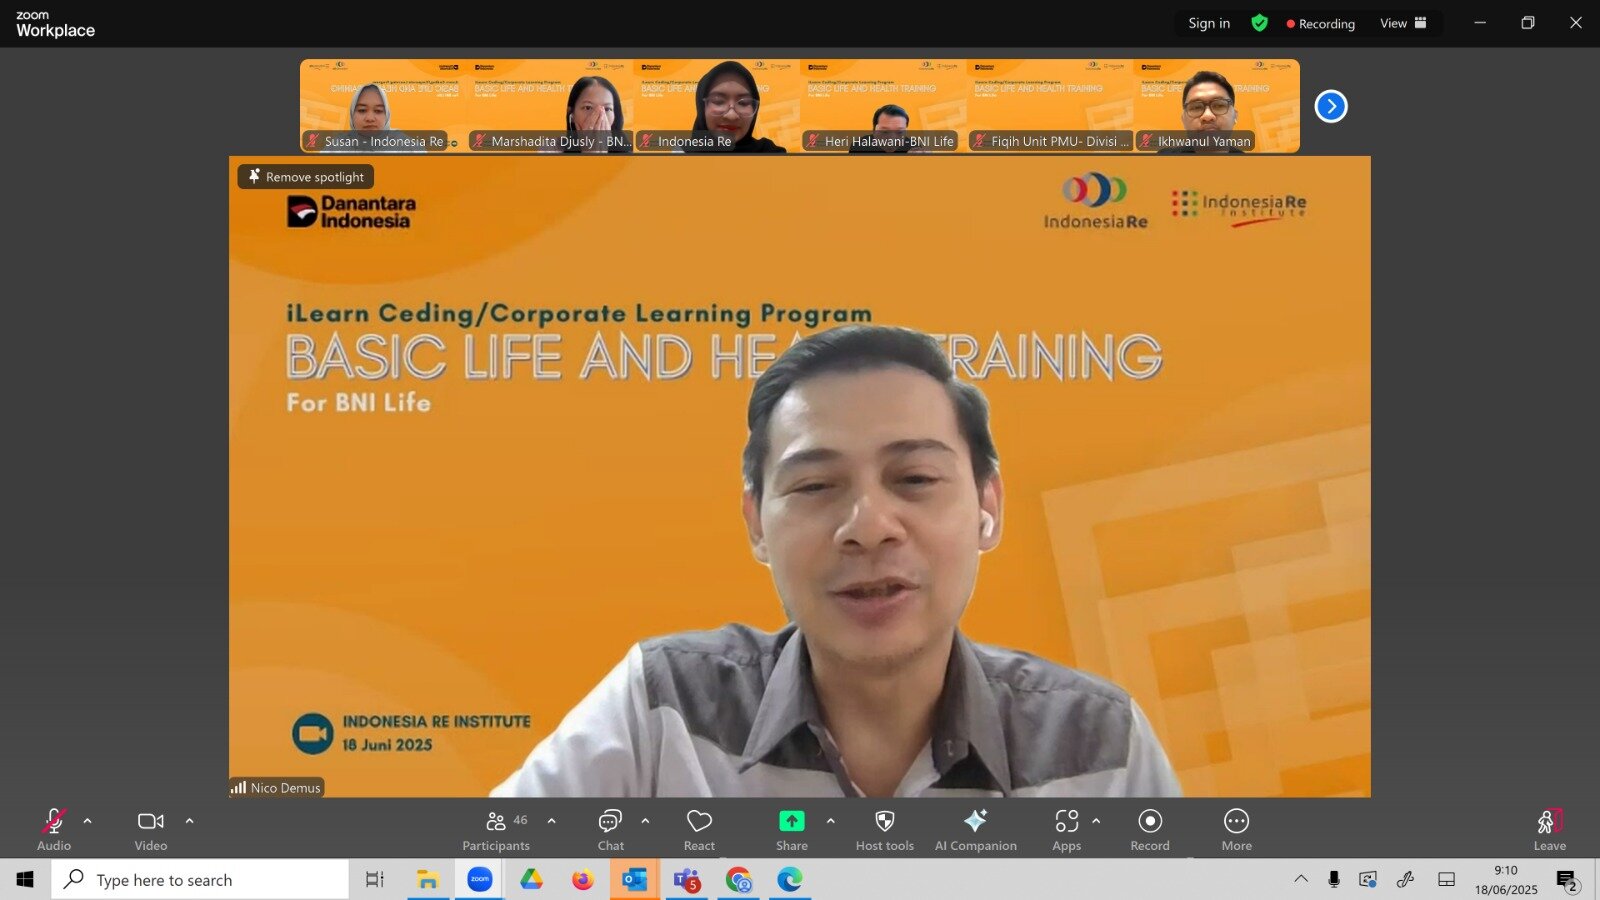Open the More options menu
Screen dimensions: 1600x900
coord(1236,830)
